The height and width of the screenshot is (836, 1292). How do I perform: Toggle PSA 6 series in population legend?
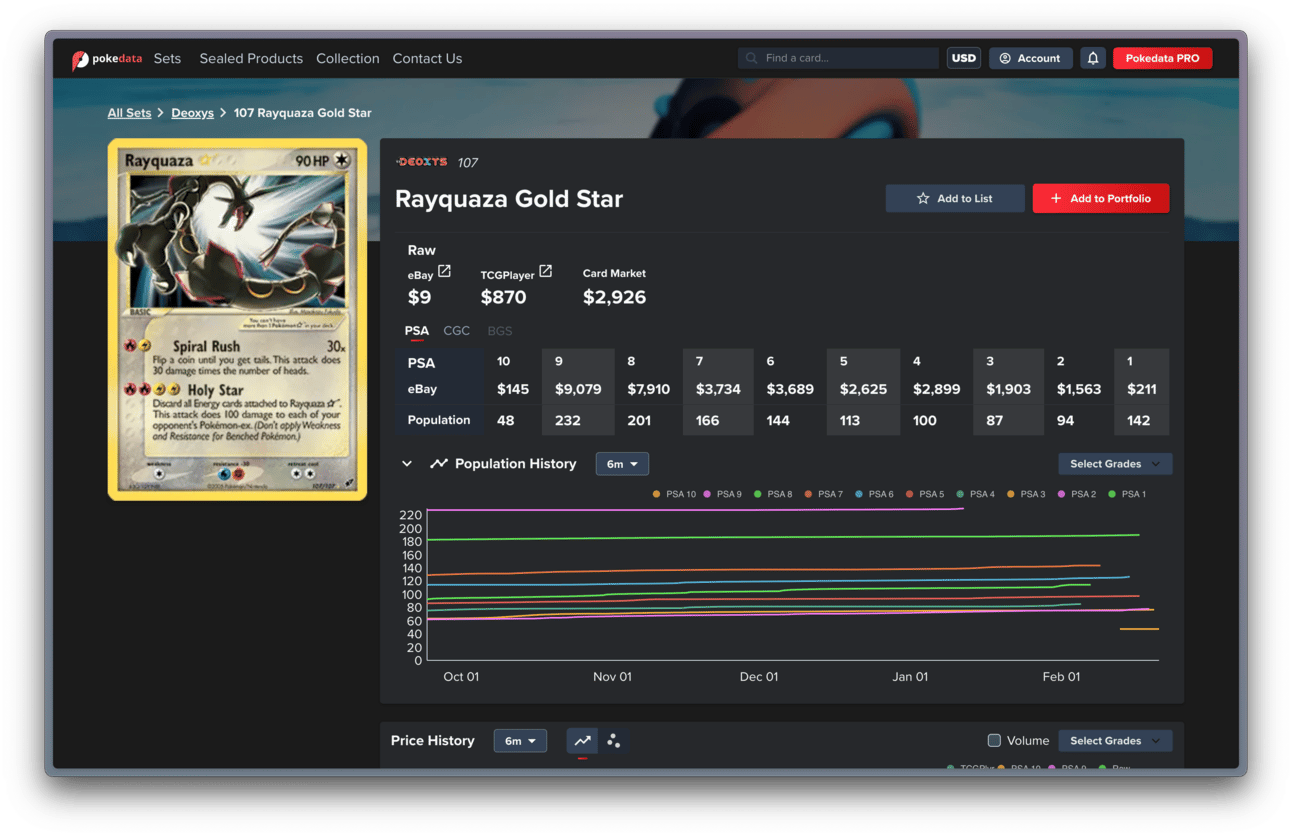(x=875, y=494)
